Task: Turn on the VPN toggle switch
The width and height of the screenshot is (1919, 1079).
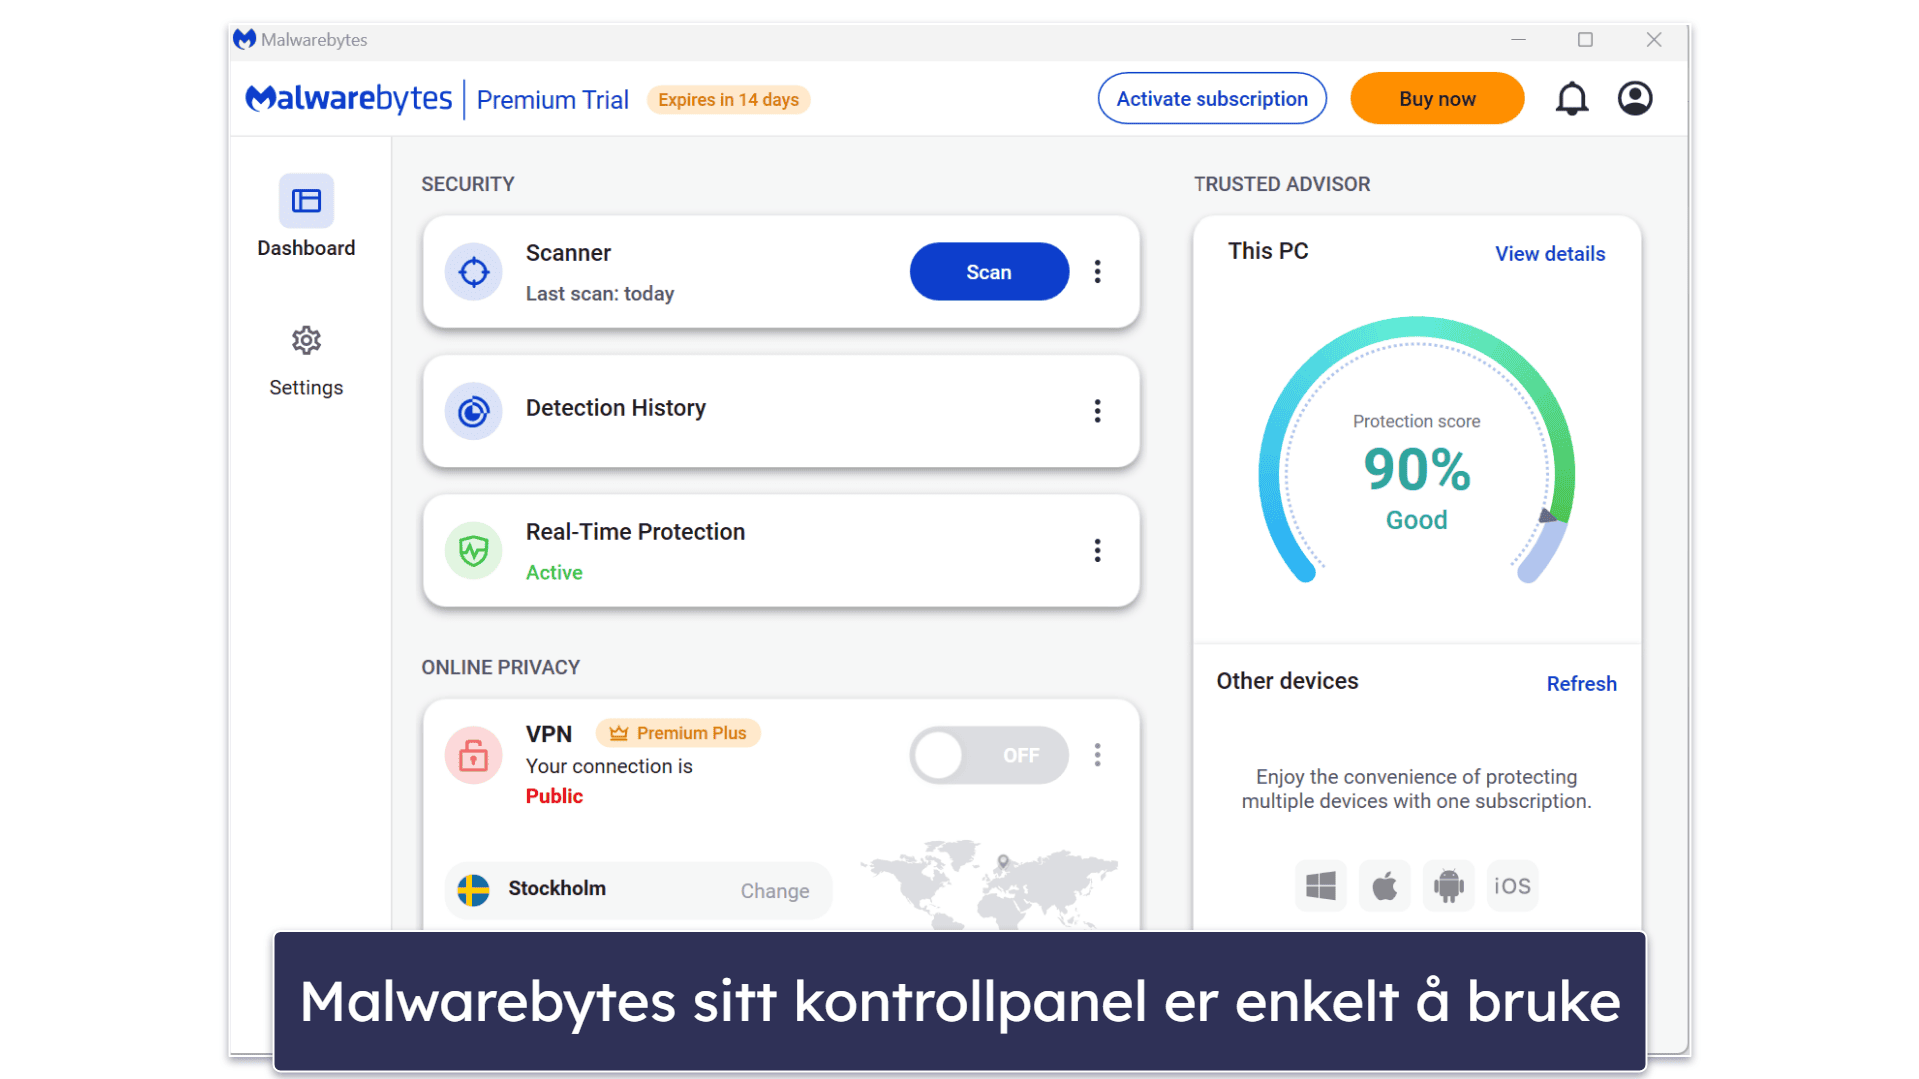Action: [988, 755]
